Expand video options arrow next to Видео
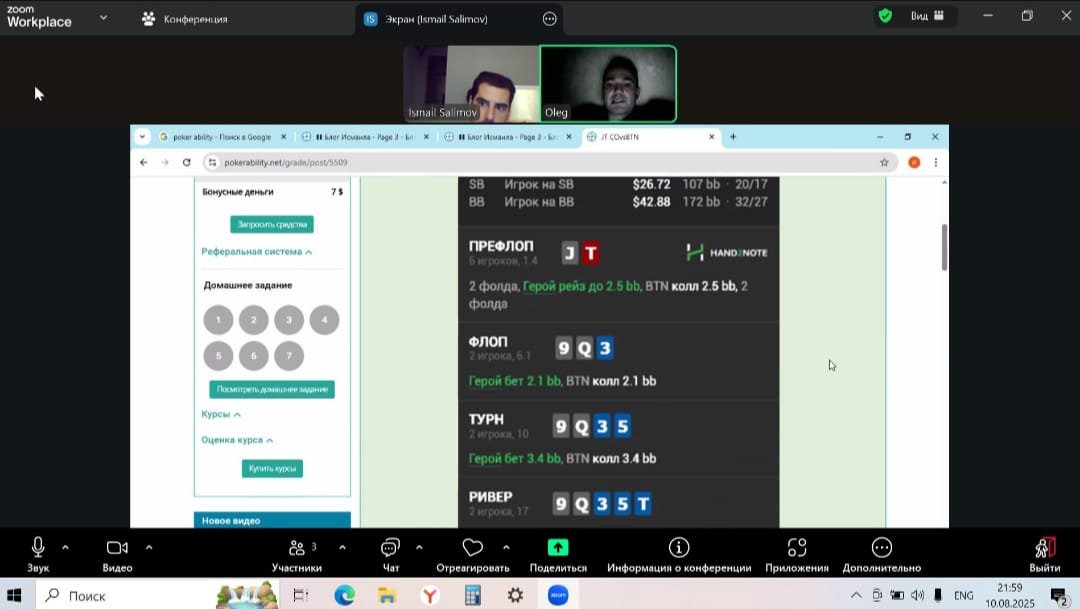The width and height of the screenshot is (1080, 609). point(149,548)
